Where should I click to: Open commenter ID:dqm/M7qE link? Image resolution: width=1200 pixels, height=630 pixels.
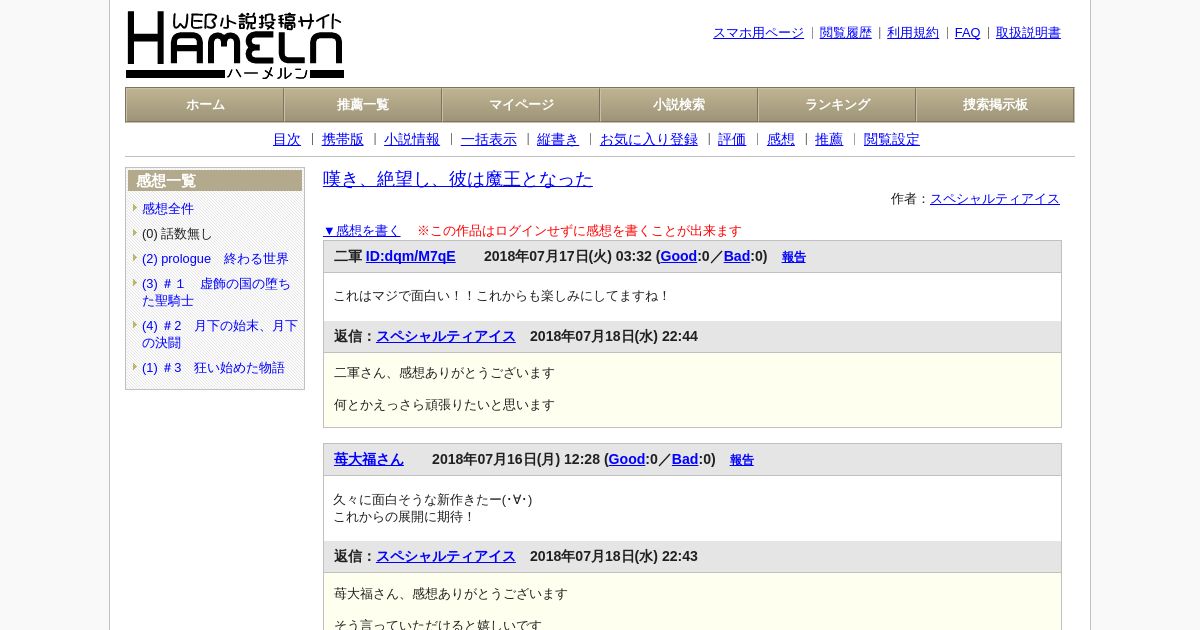[410, 257]
